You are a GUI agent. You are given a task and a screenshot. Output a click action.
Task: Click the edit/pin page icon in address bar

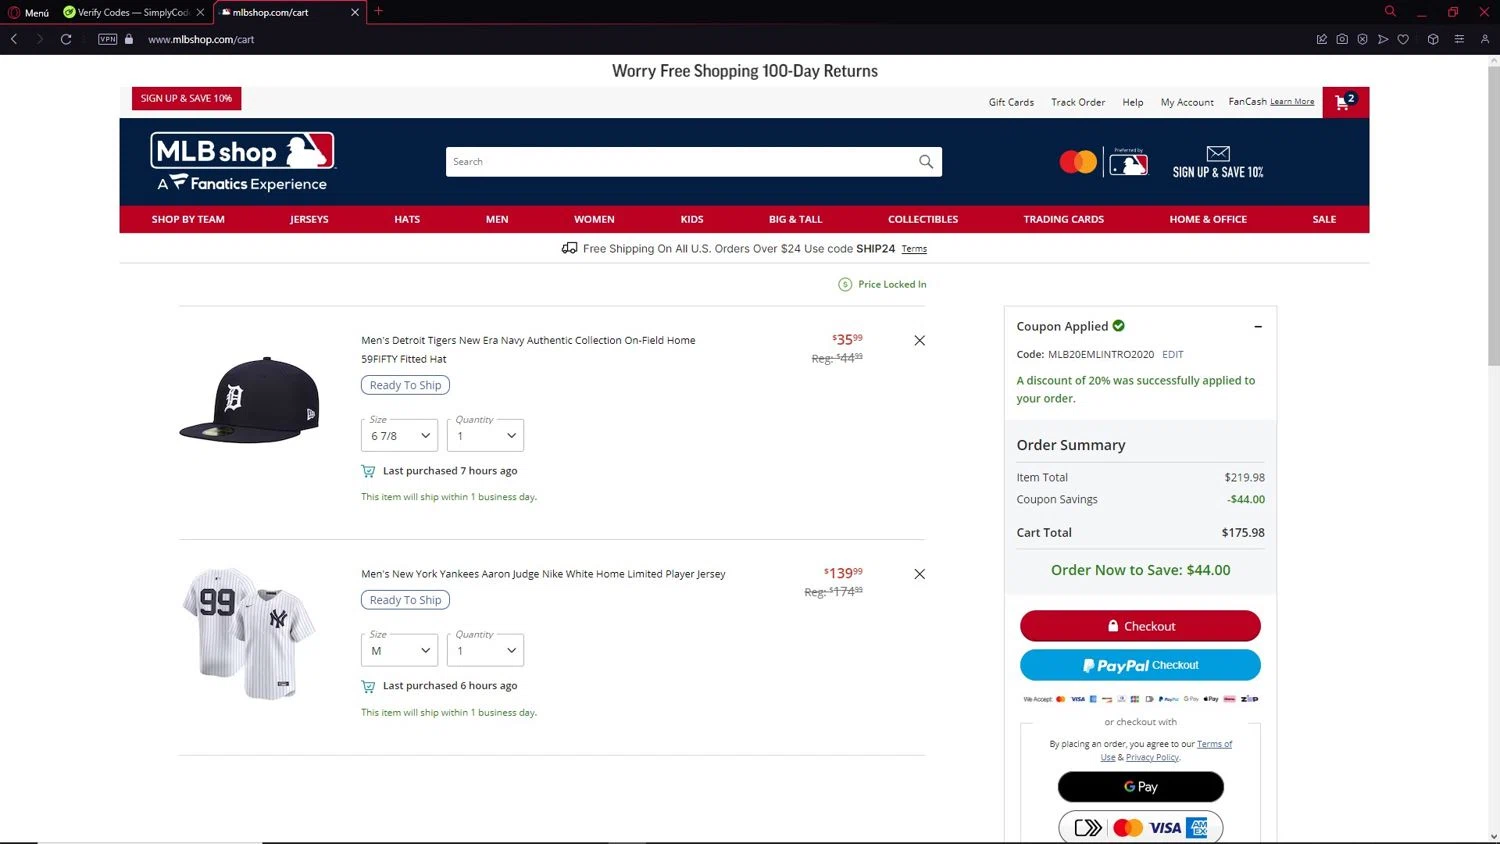click(x=1322, y=39)
